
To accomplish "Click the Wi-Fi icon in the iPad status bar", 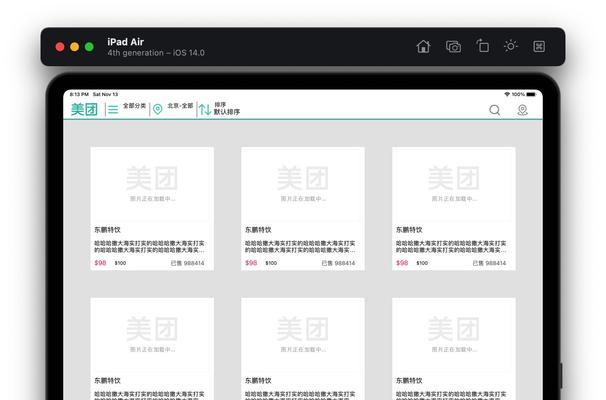I will (x=507, y=94).
